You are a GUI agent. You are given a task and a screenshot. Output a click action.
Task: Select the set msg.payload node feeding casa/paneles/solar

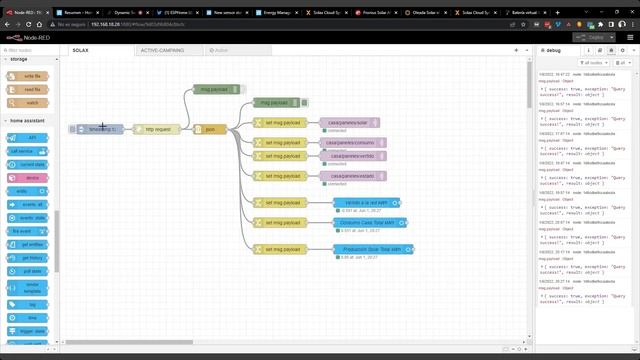tap(280, 122)
